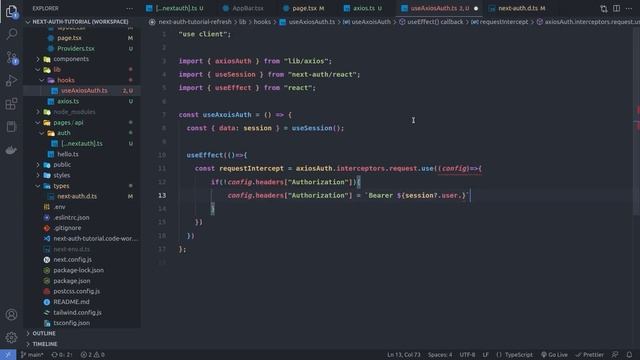
Task: Switch to the next-auth.d.ts tab
Action: [x=518, y=8]
